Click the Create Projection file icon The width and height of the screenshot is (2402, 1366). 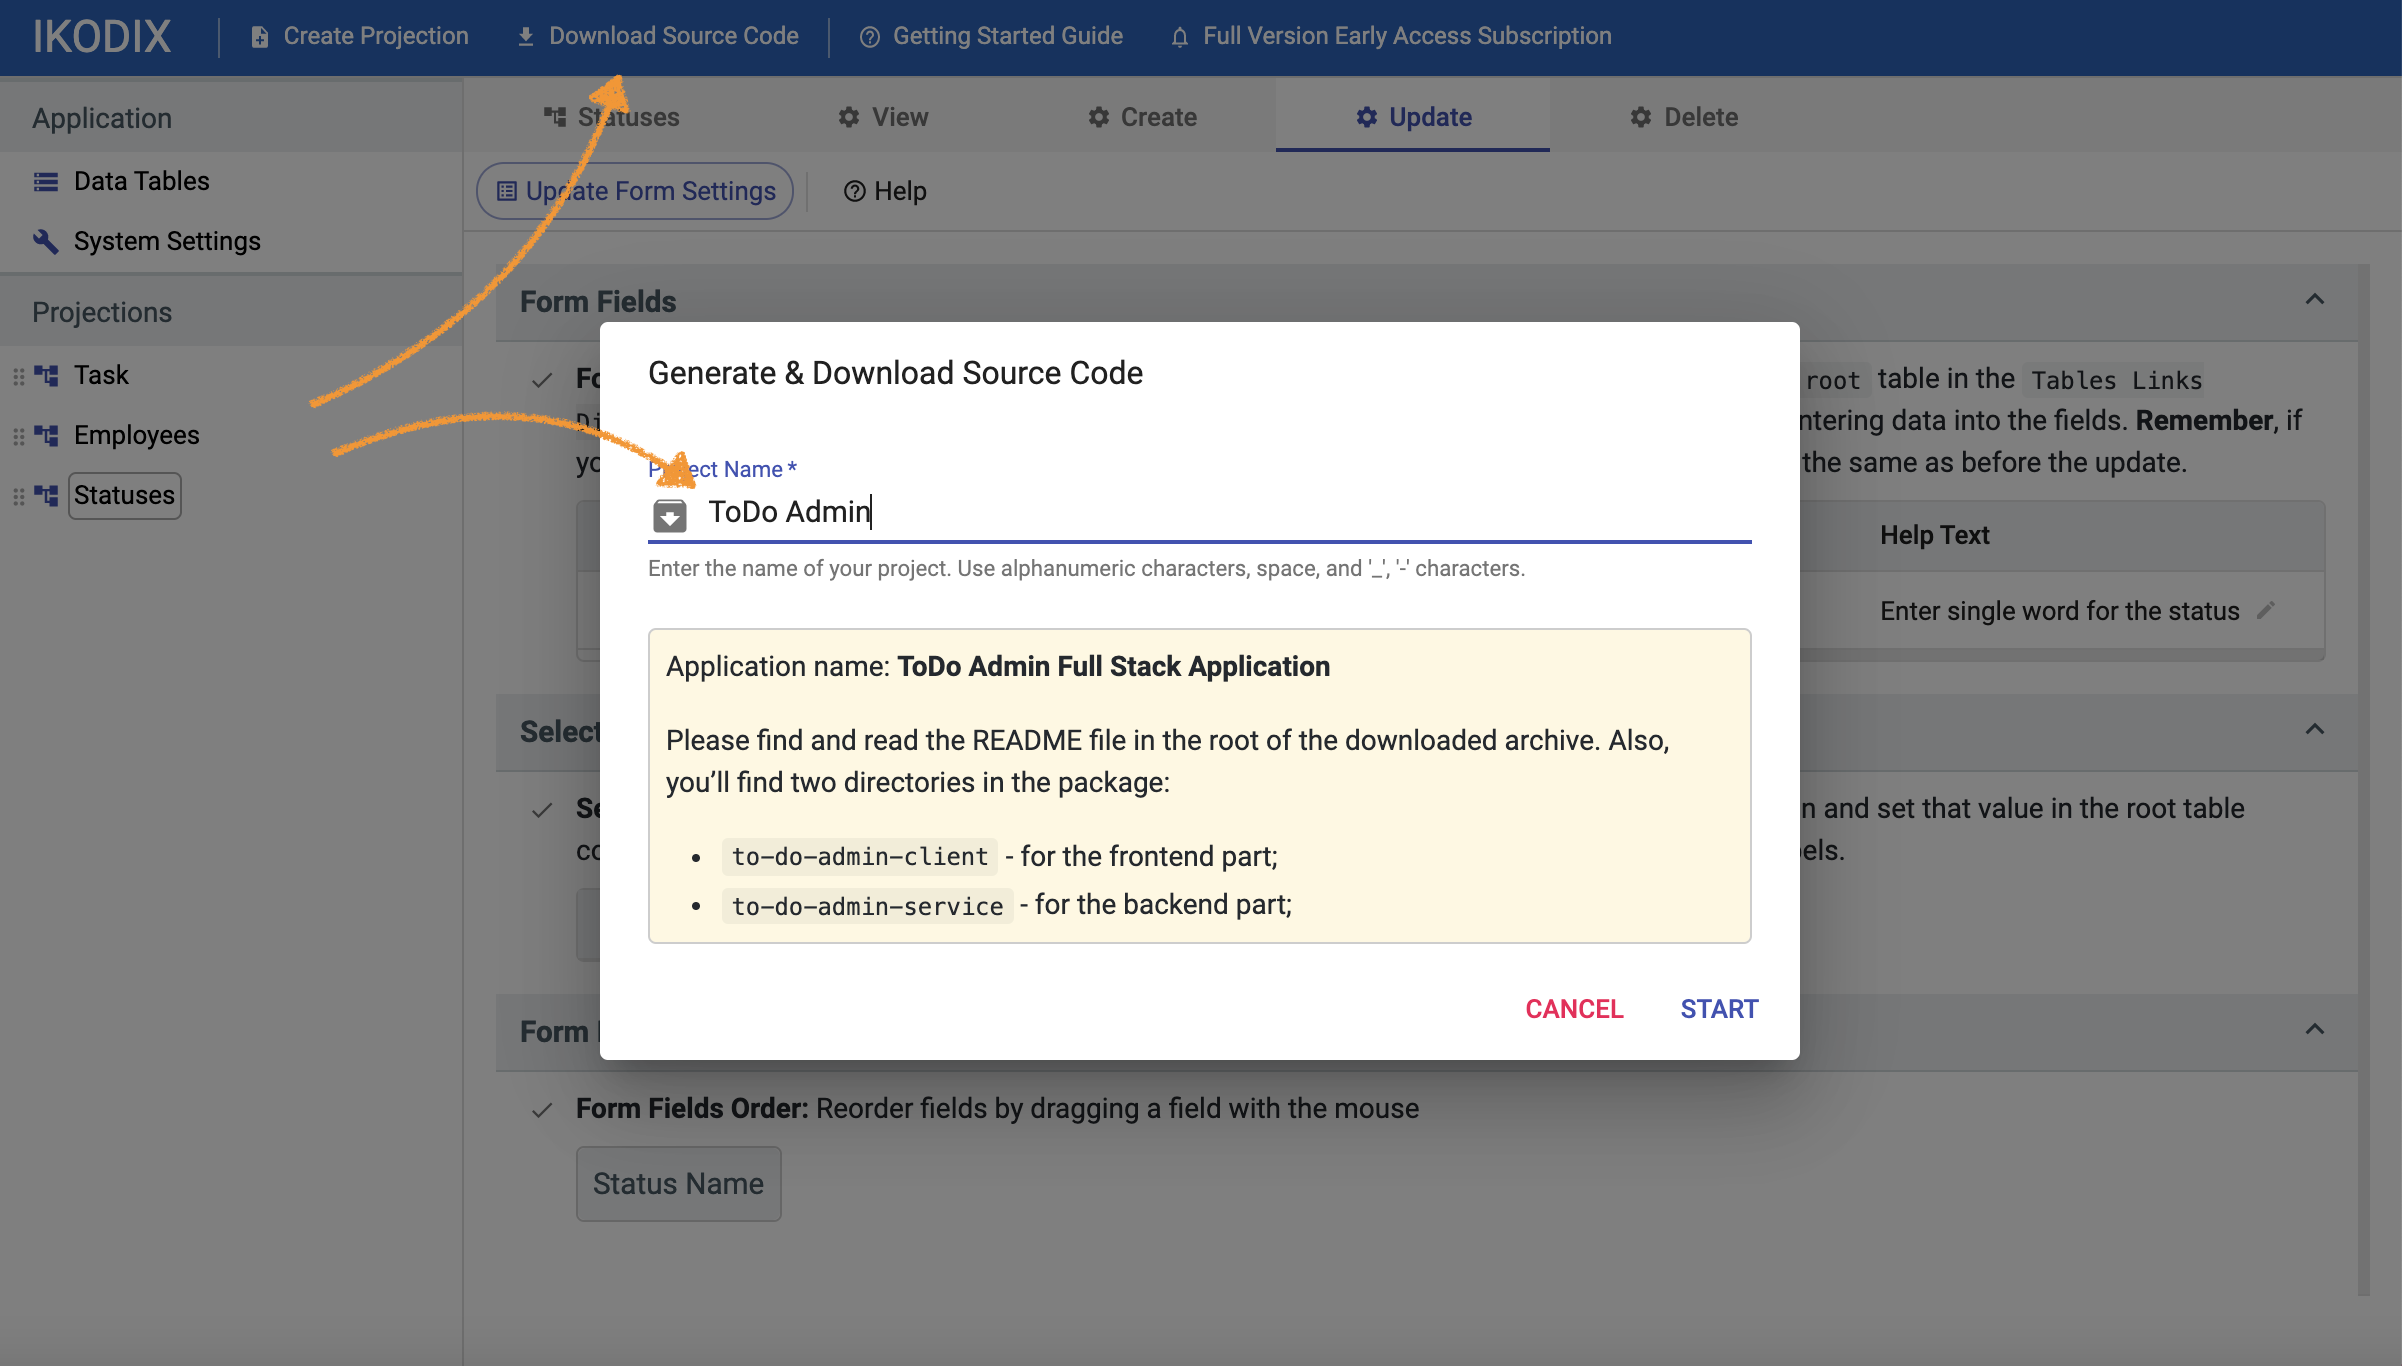tap(260, 37)
